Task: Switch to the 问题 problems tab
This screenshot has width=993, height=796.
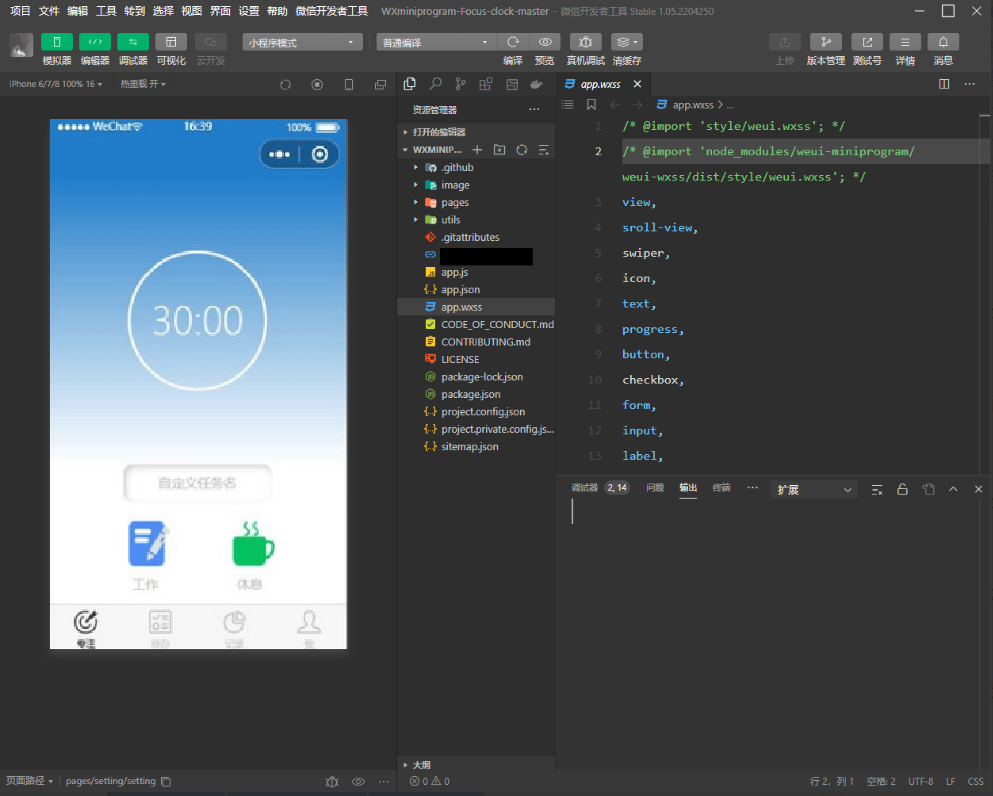Action: pyautogui.click(x=655, y=487)
